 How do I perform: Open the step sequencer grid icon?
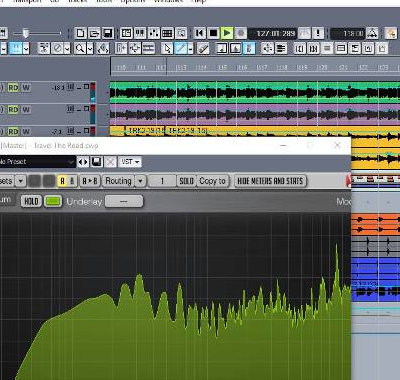coord(167,33)
